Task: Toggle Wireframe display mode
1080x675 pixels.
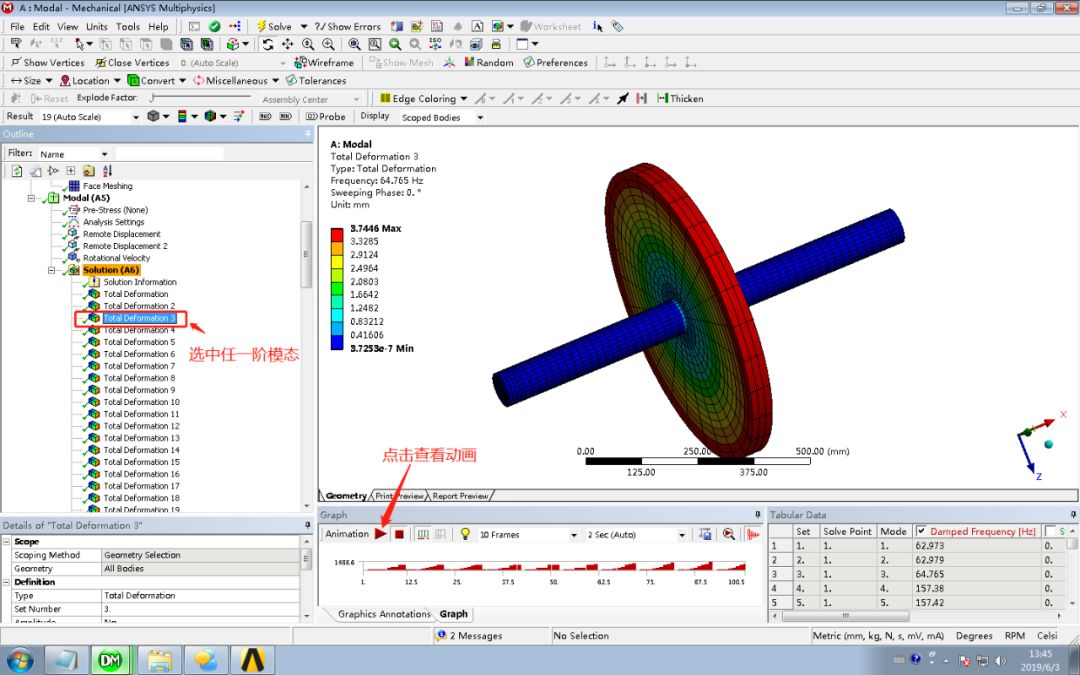Action: pyautogui.click(x=325, y=62)
